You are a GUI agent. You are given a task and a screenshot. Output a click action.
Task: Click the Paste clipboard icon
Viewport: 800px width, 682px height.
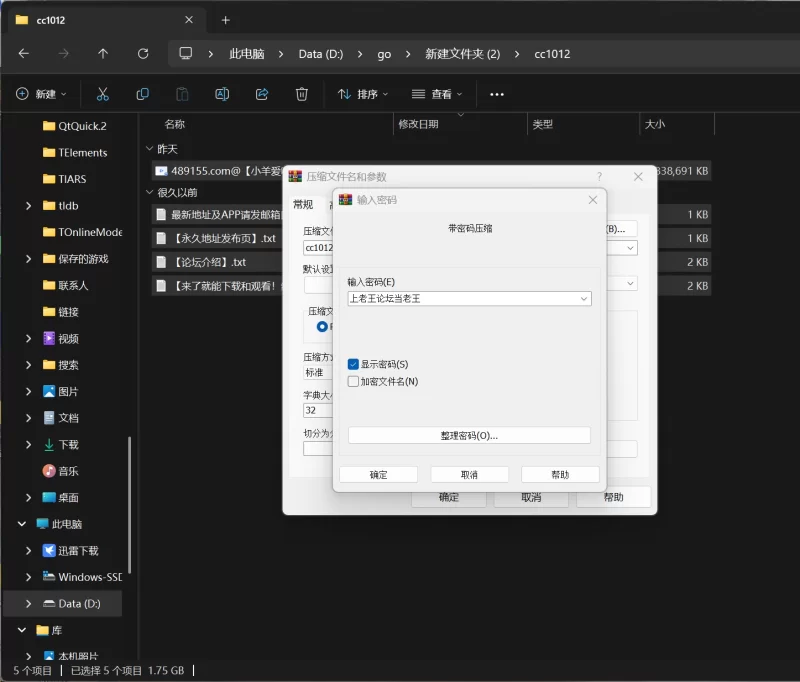coord(182,94)
